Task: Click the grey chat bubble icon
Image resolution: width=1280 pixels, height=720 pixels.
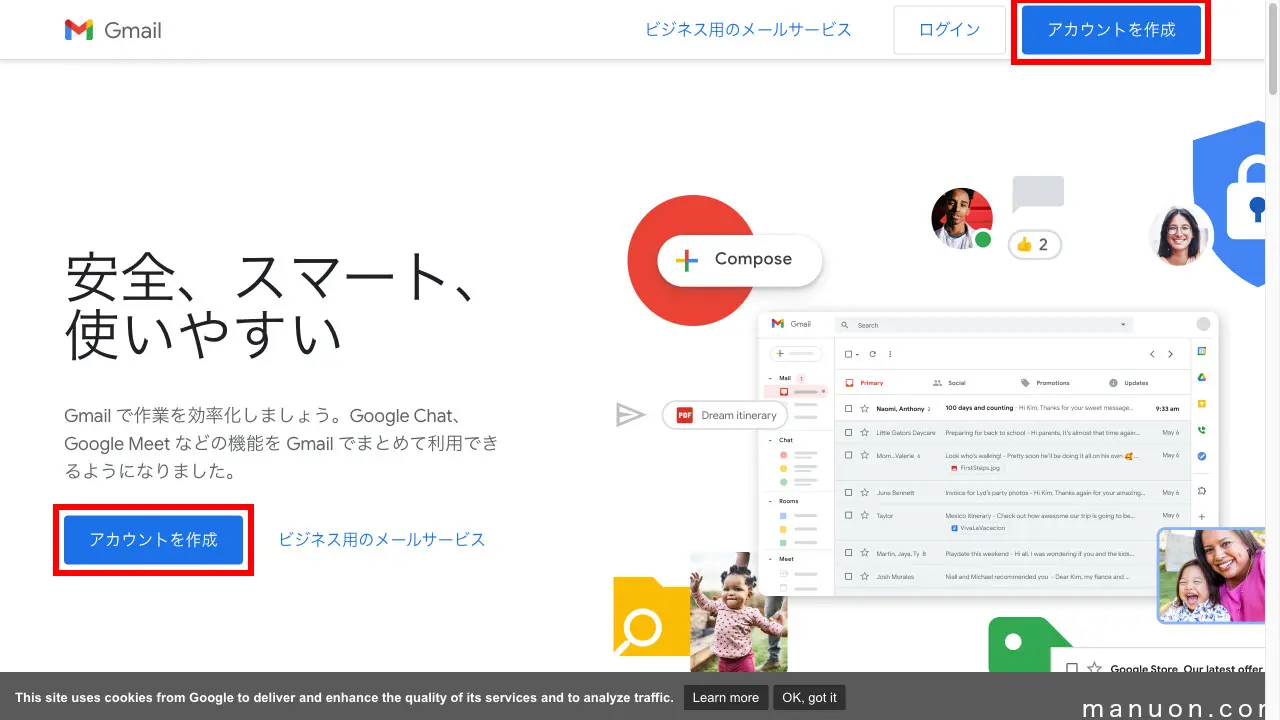Action: (x=1038, y=194)
